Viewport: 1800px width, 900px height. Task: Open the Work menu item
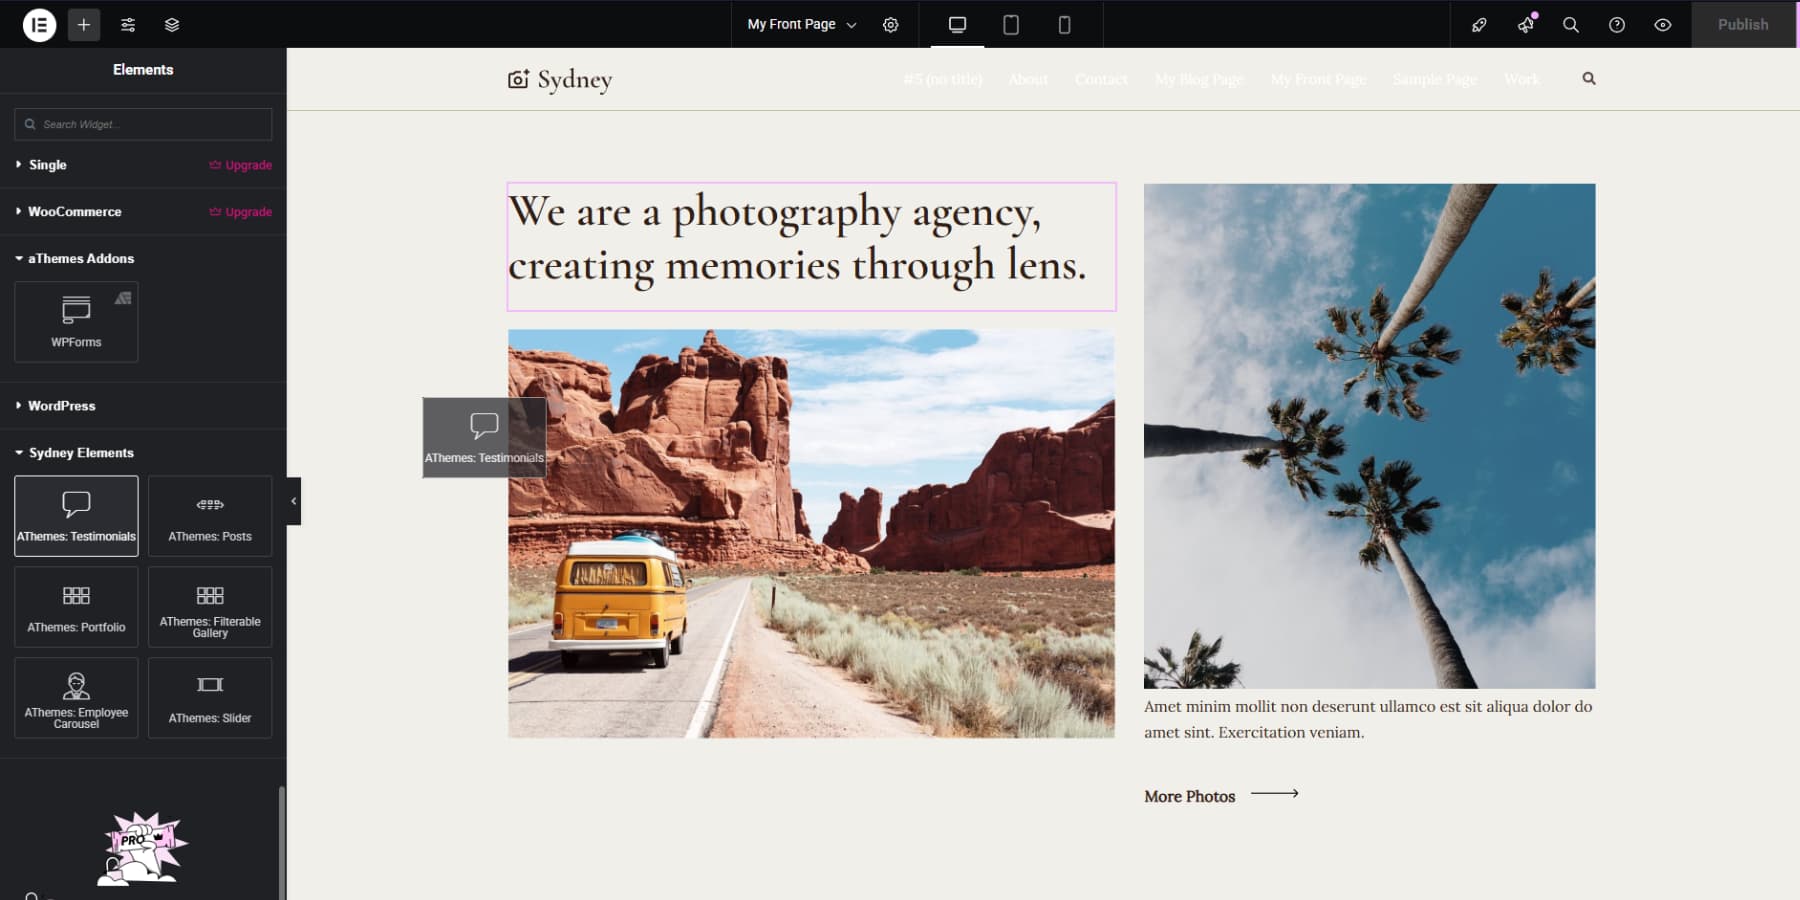pyautogui.click(x=1522, y=79)
